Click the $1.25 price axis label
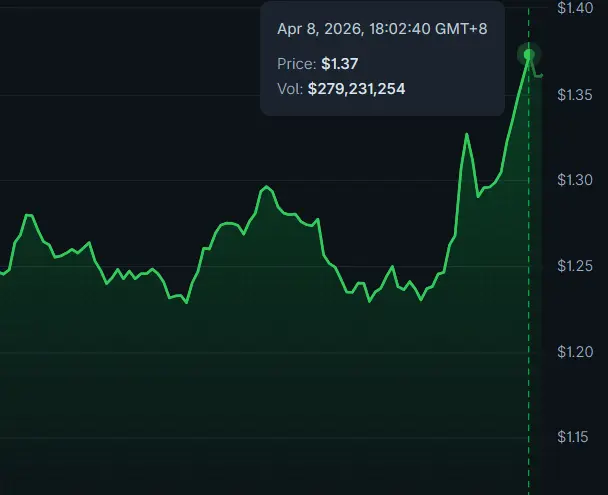 point(575,266)
